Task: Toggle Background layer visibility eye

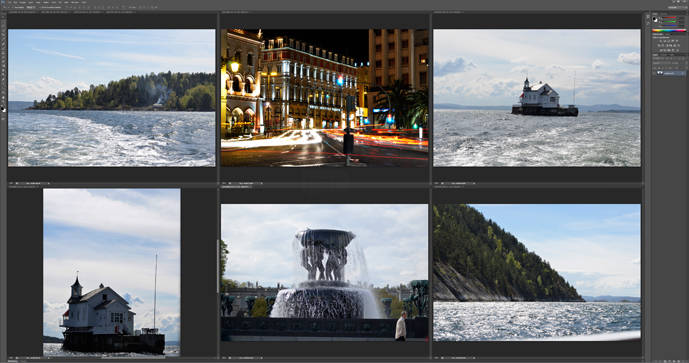Action: pyautogui.click(x=654, y=73)
